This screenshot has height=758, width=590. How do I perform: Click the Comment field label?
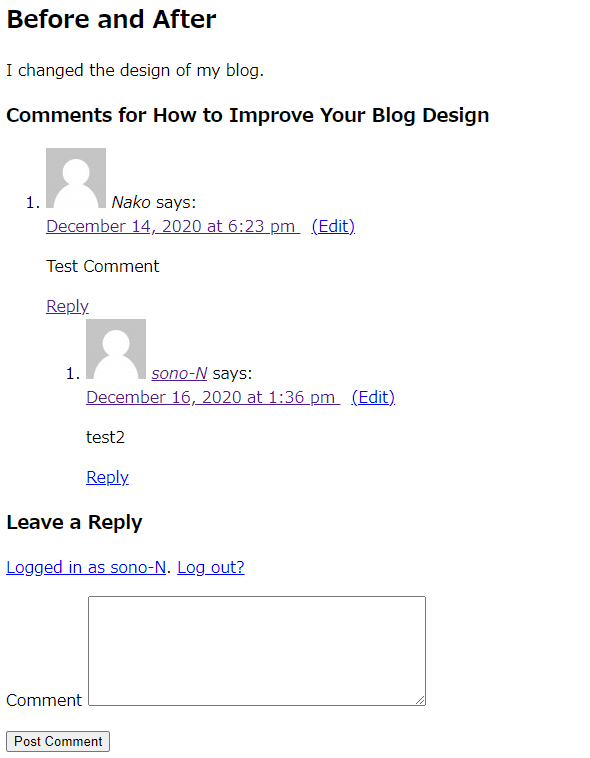click(44, 700)
